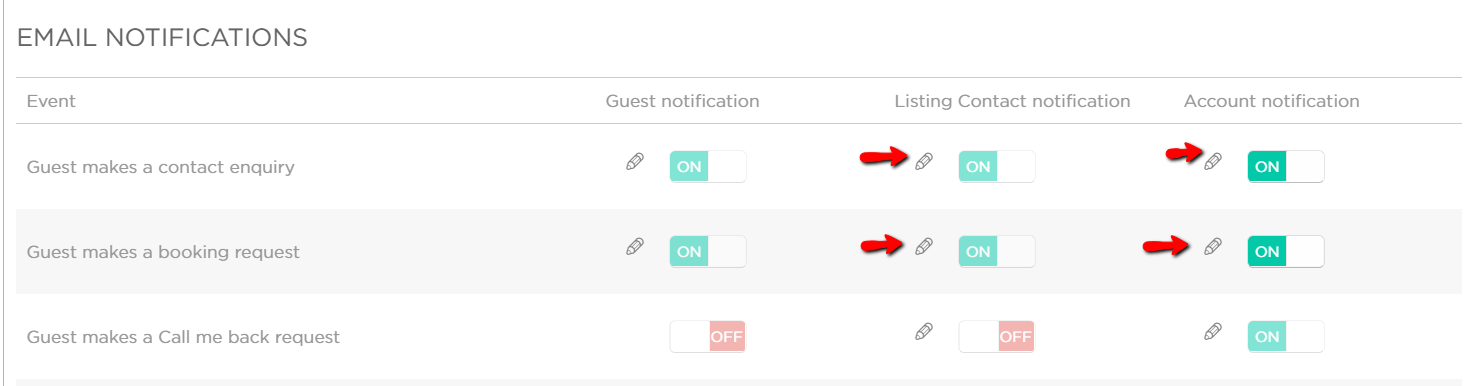Edit Guest notification for booking request
The image size is (1476, 386).
tap(634, 246)
